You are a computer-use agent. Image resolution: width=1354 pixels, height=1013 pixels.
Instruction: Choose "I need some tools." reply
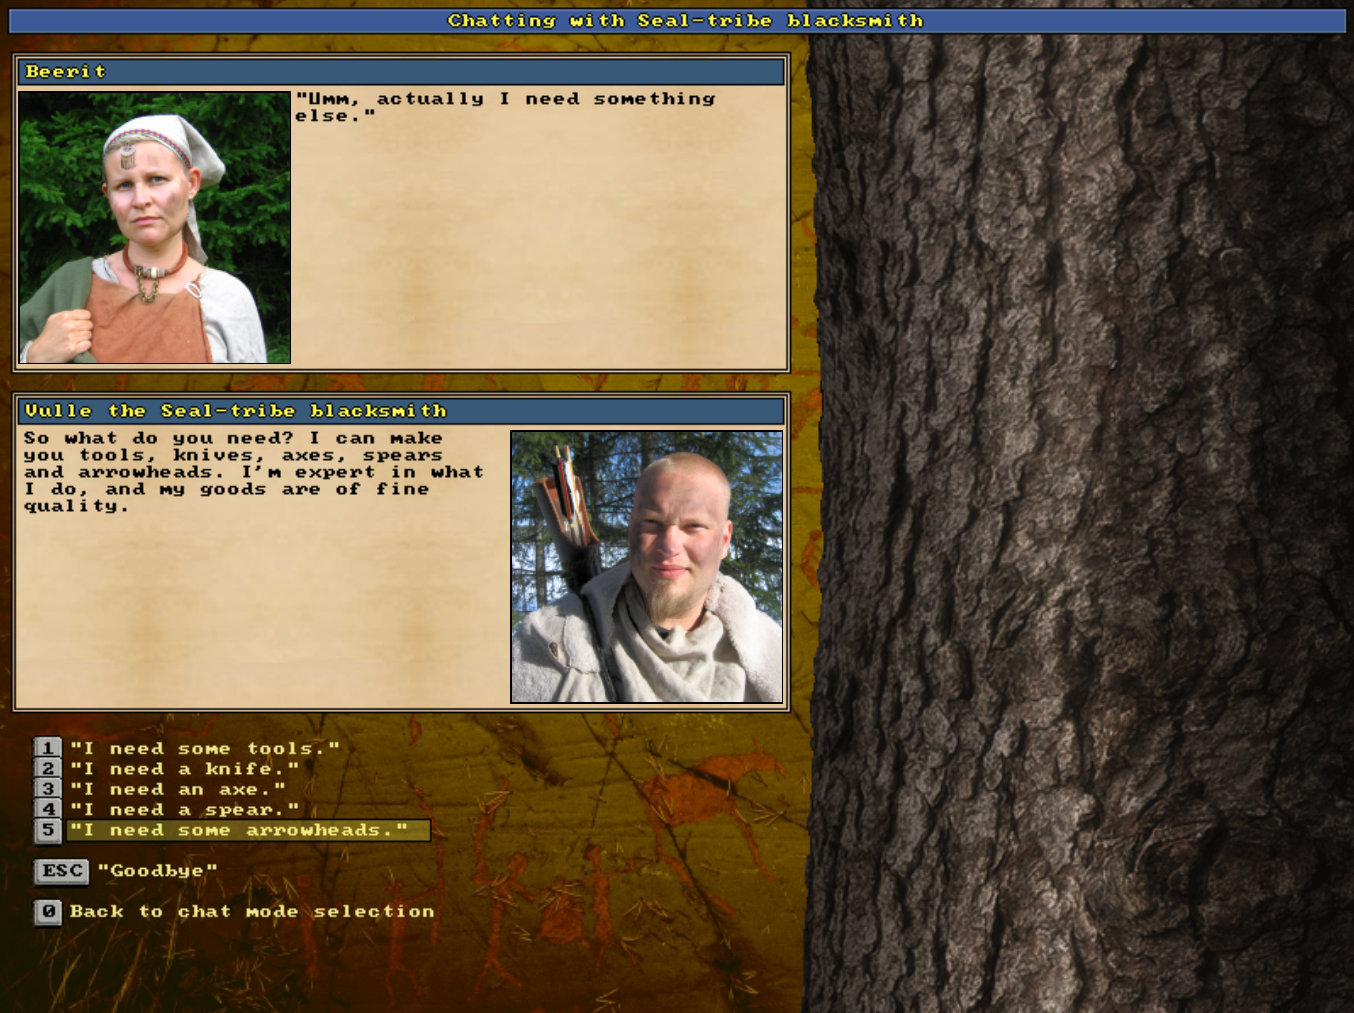pos(204,749)
